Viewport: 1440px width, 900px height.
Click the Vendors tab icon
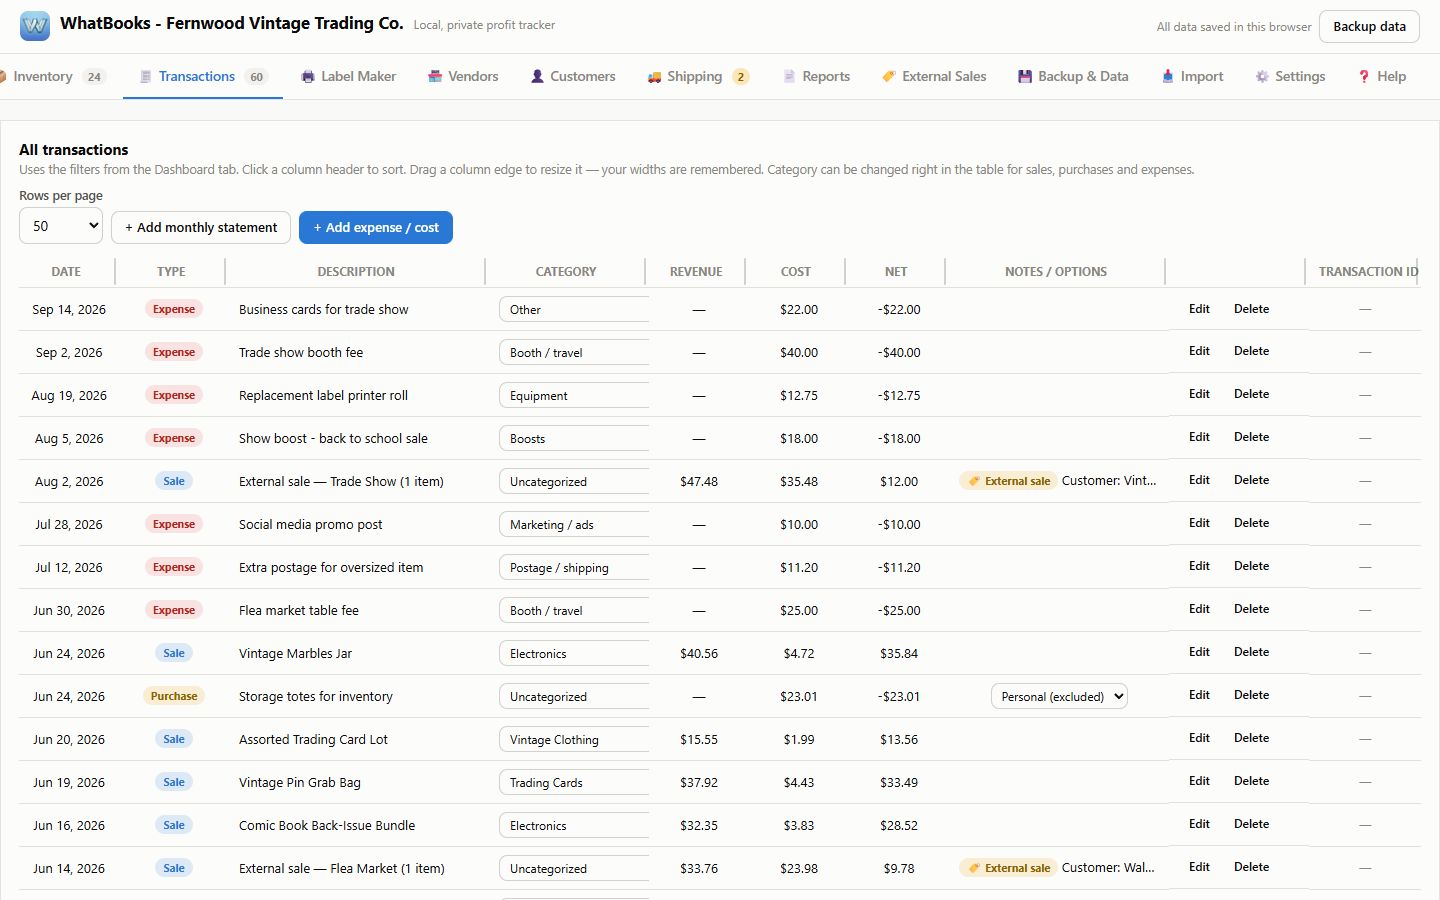point(435,77)
